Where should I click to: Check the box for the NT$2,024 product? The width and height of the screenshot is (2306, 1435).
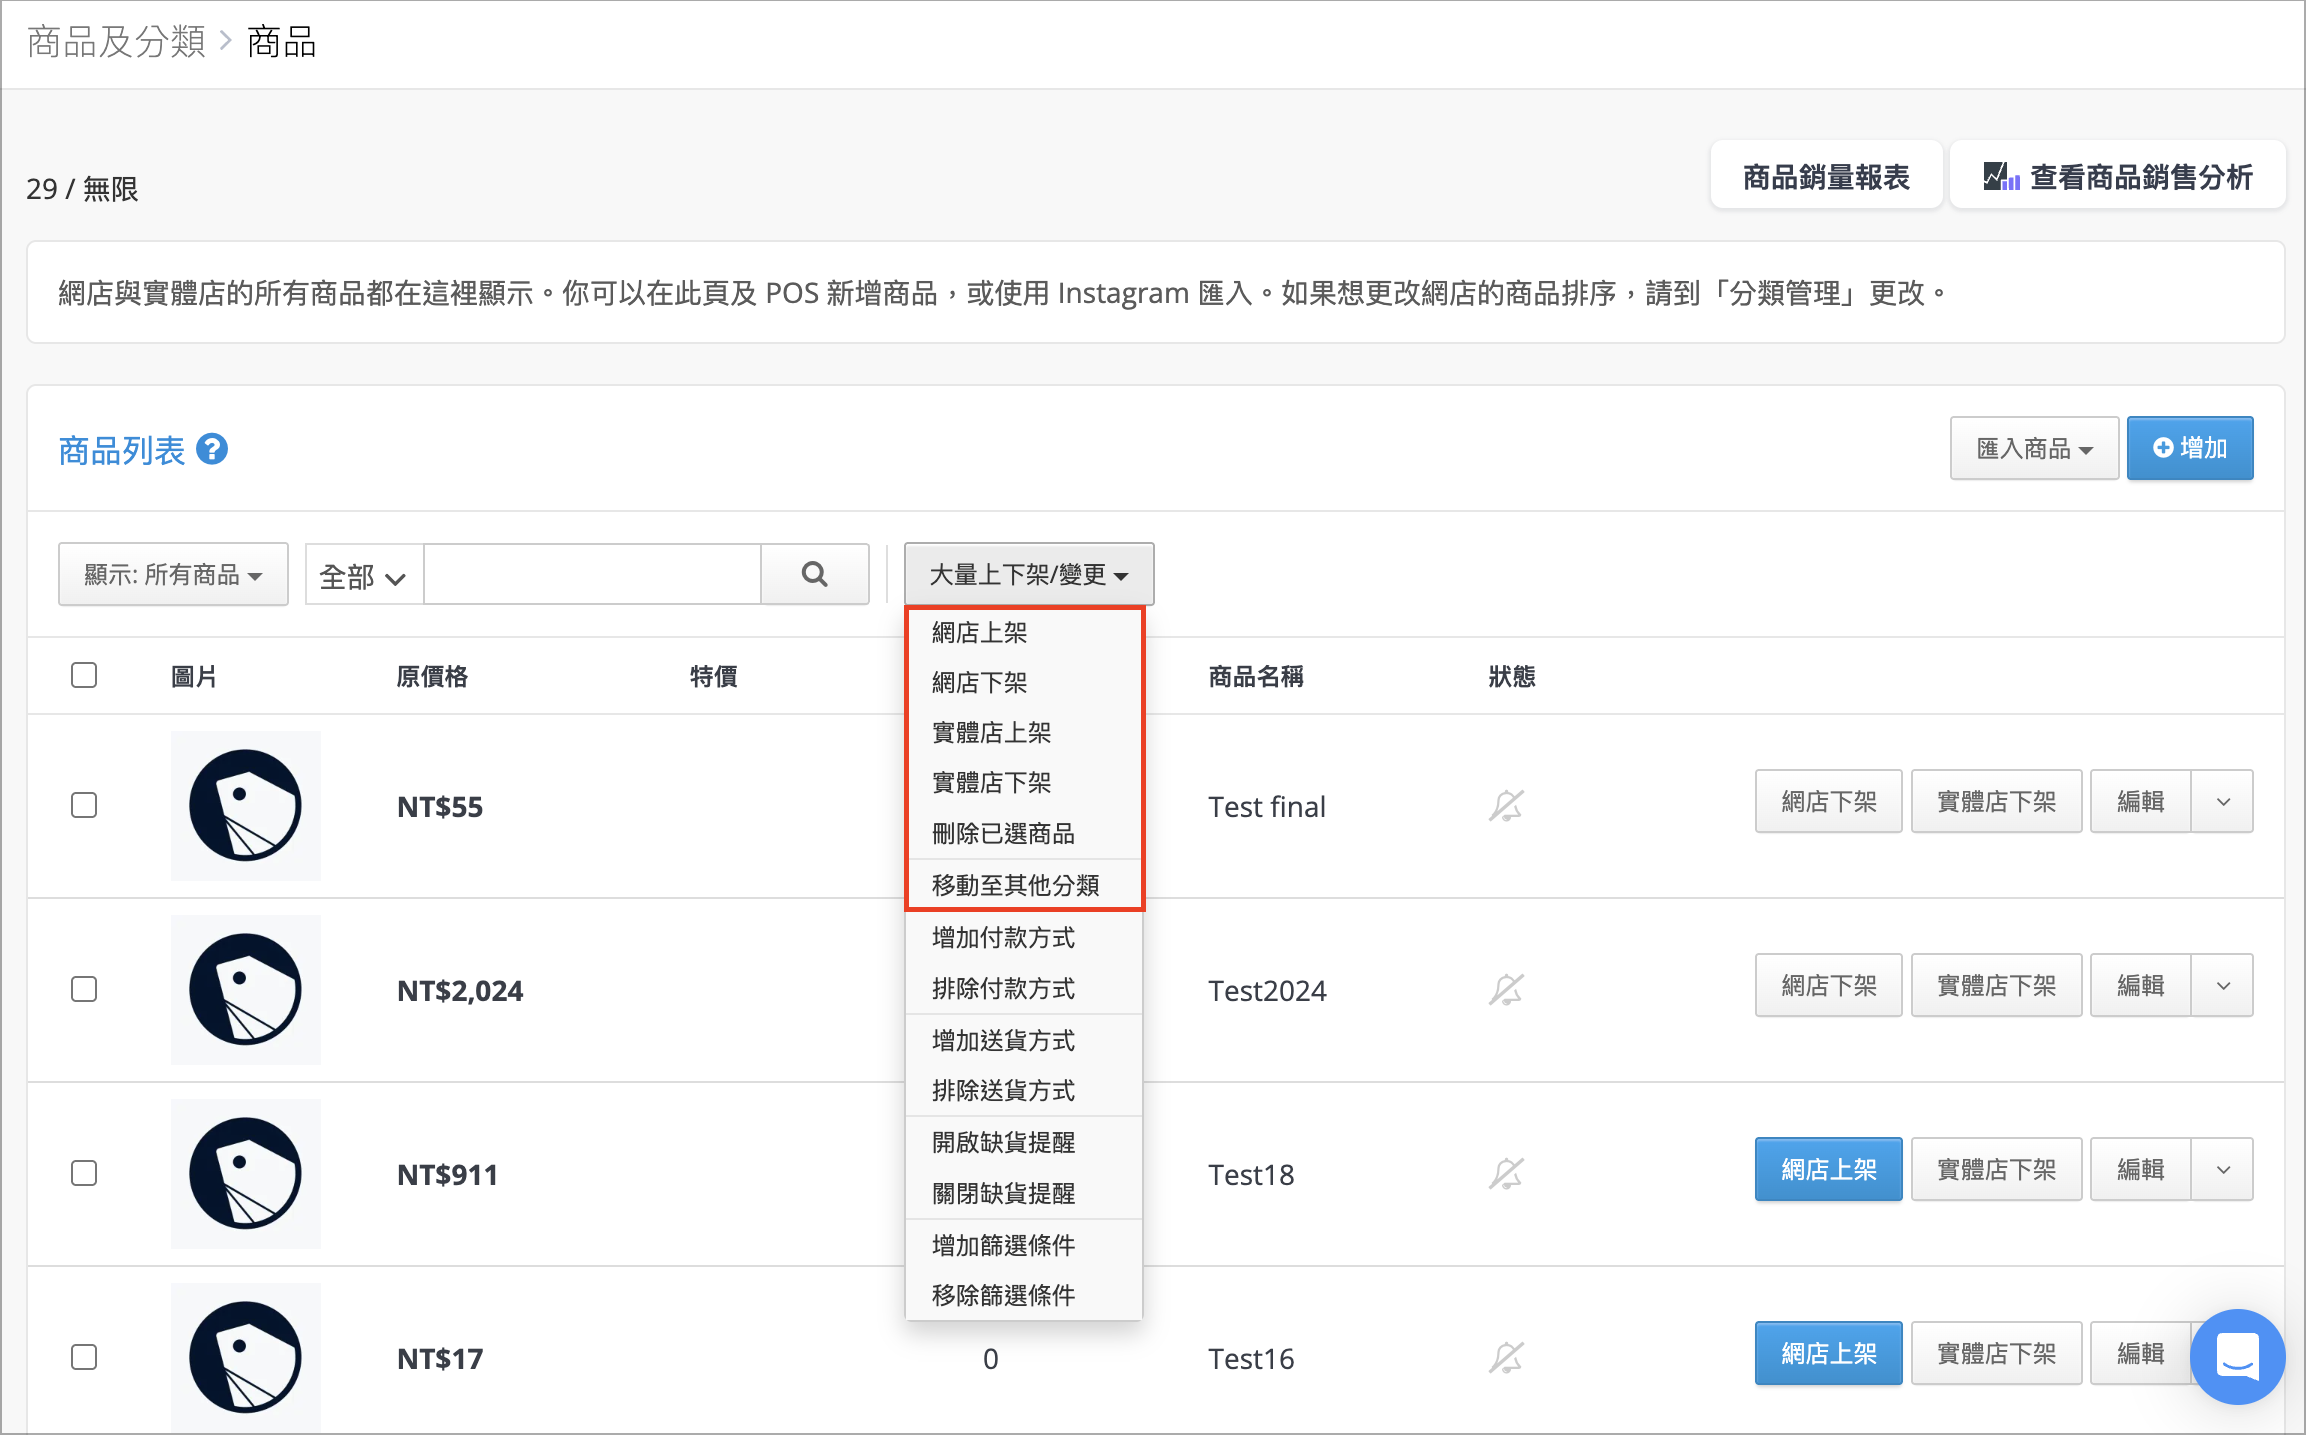click(x=84, y=989)
